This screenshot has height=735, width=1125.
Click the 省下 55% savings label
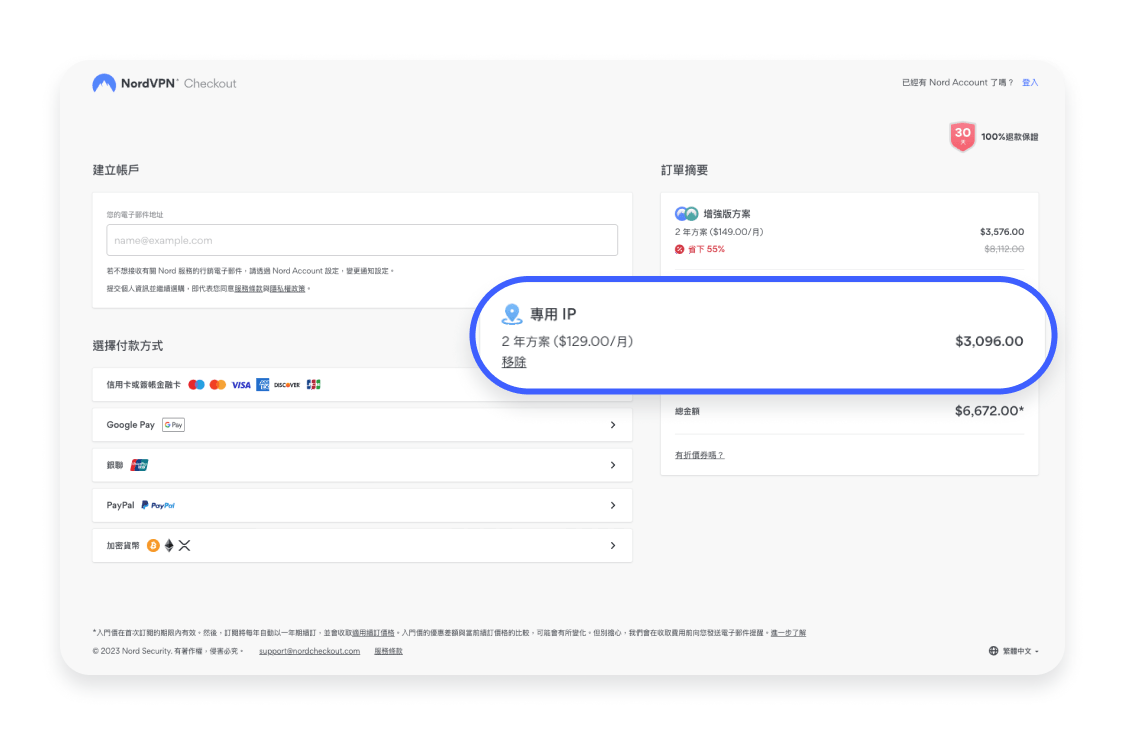pos(706,249)
